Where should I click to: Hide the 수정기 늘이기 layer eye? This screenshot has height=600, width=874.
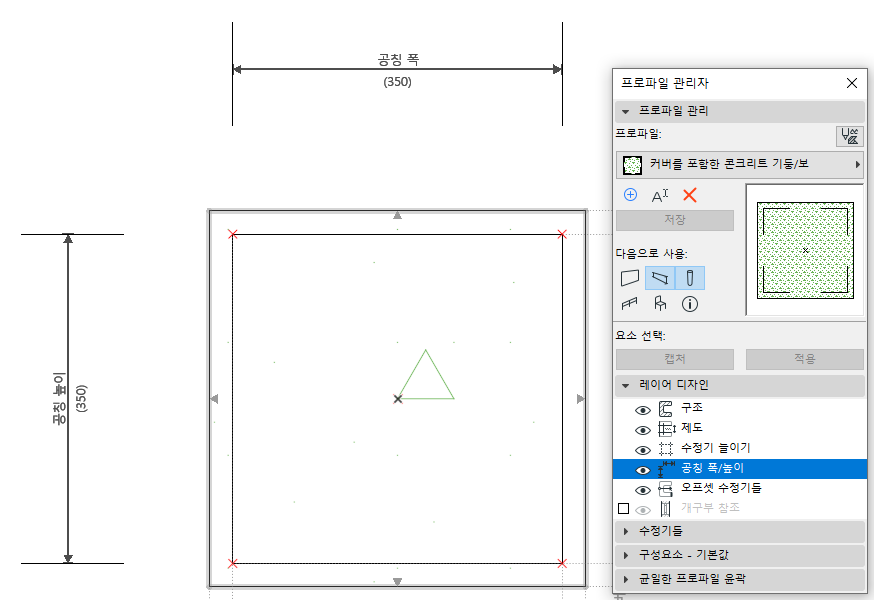643,451
